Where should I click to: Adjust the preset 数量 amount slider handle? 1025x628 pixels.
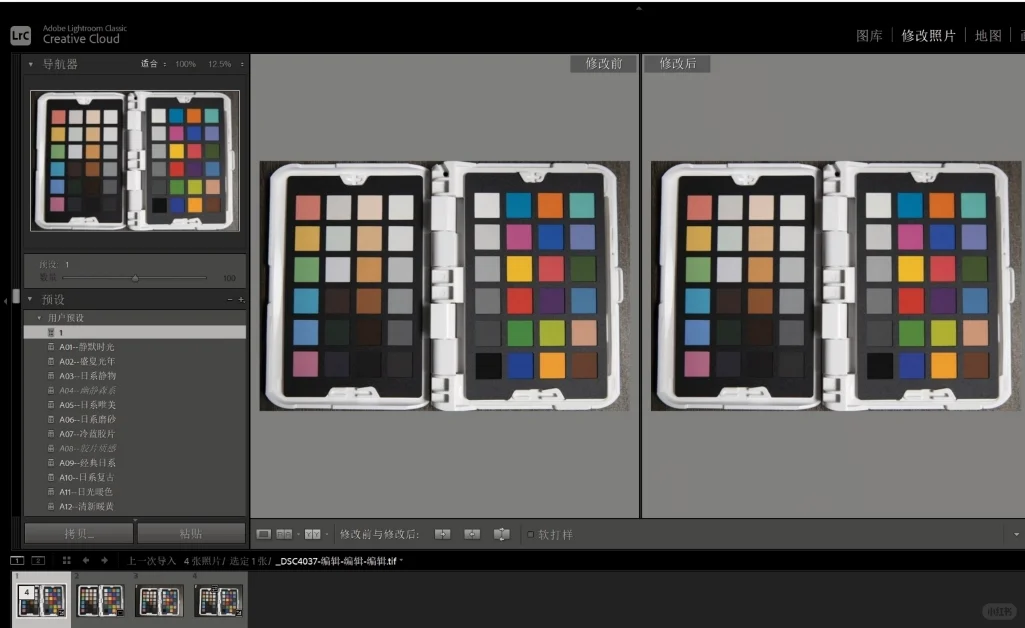135,278
